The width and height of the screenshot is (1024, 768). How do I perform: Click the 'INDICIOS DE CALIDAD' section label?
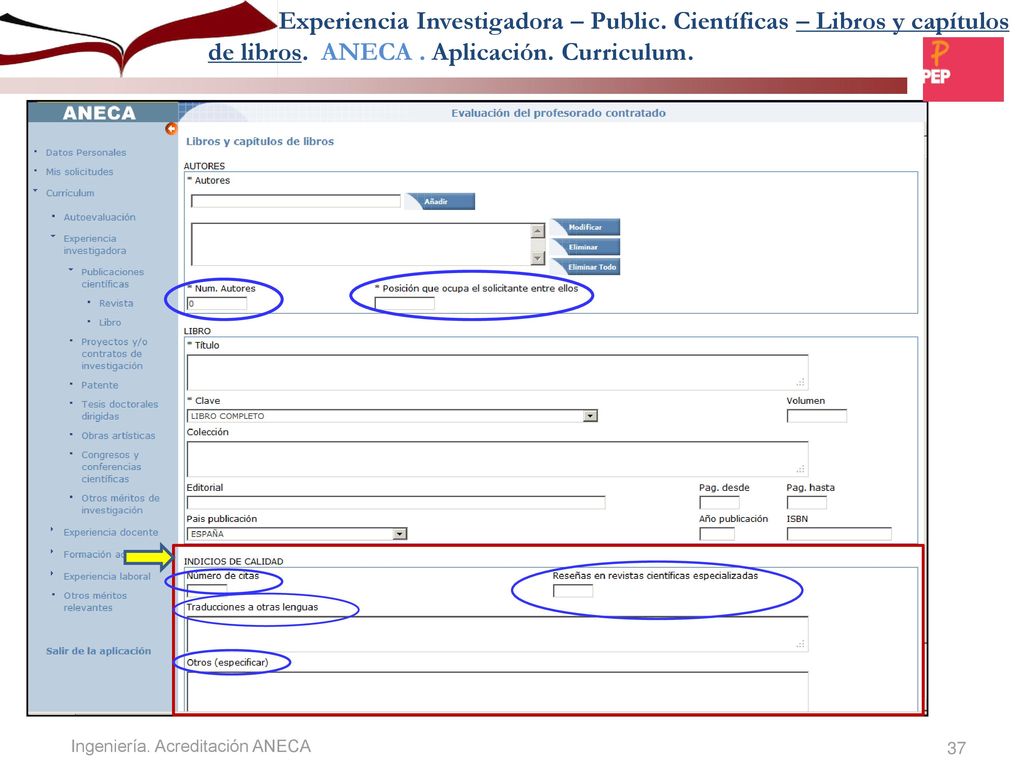(233, 562)
